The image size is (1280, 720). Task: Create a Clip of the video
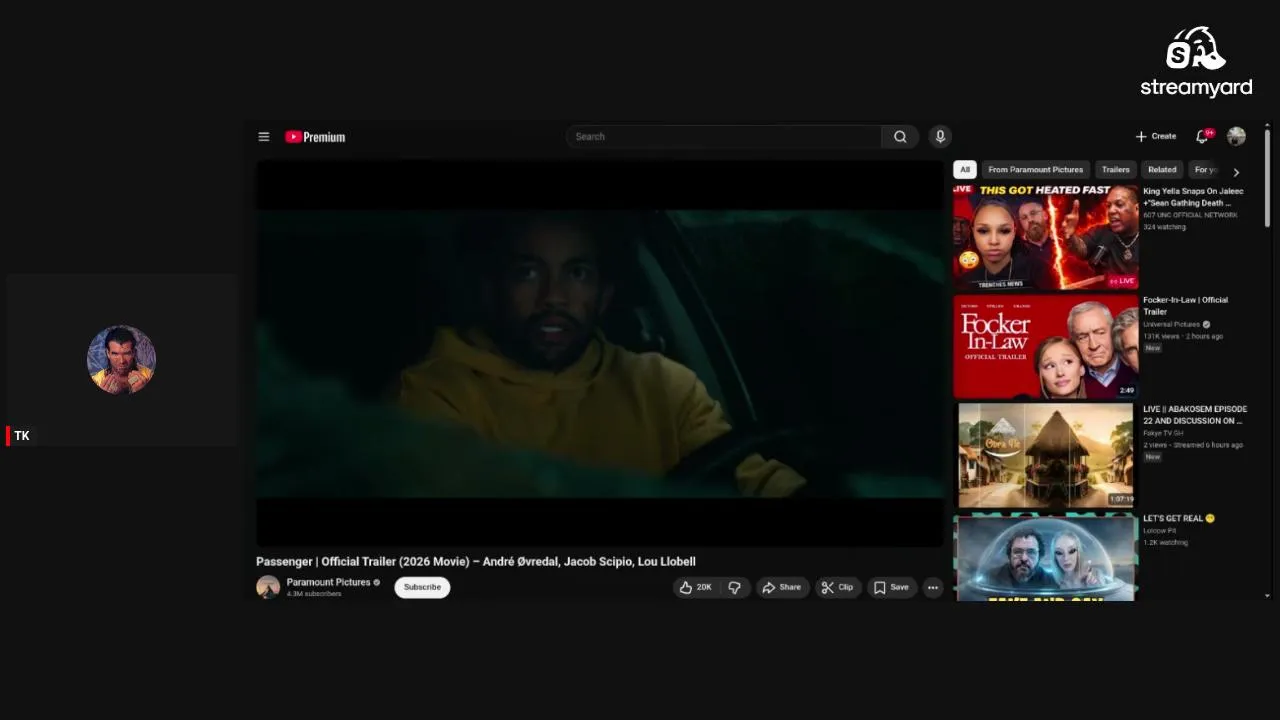838,587
